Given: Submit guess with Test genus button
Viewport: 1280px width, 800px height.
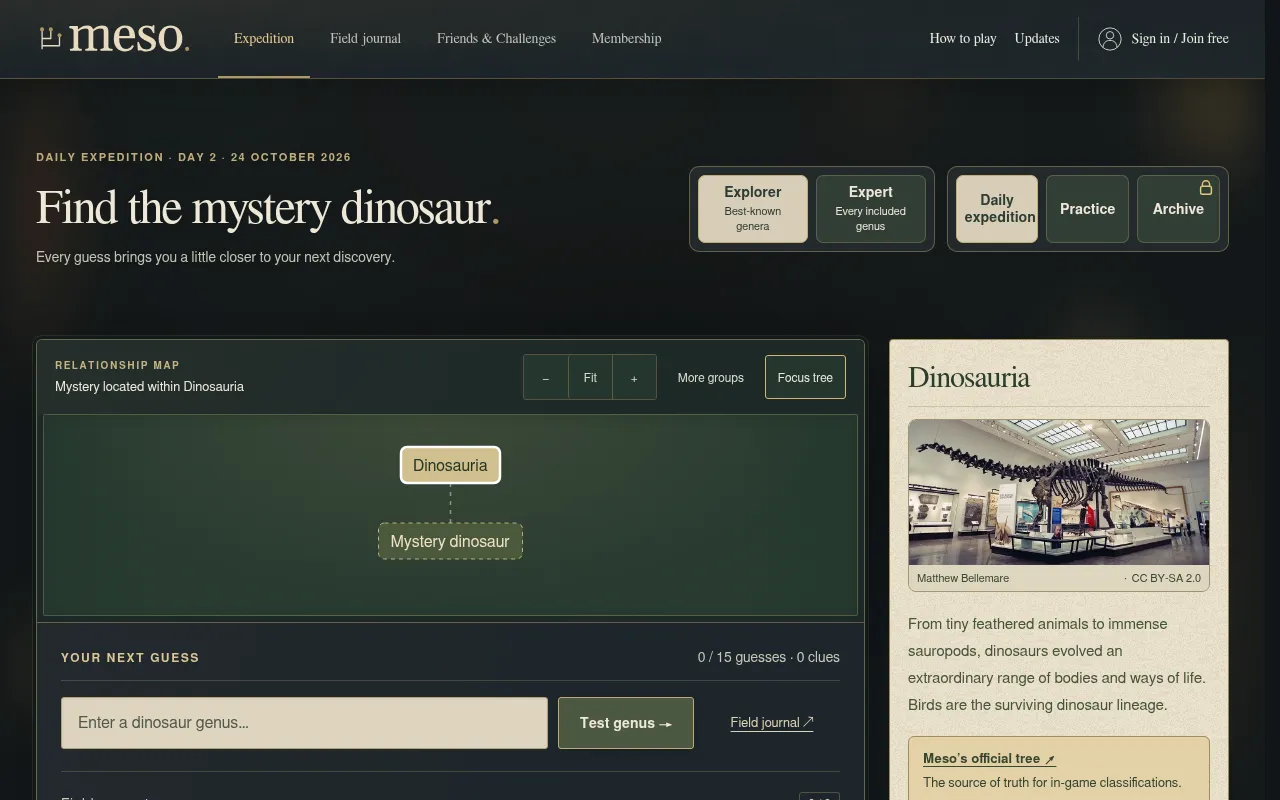Looking at the screenshot, I should [x=626, y=723].
